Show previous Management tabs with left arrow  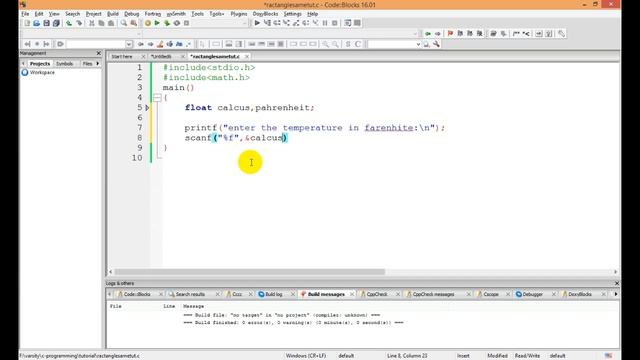[x=23, y=64]
